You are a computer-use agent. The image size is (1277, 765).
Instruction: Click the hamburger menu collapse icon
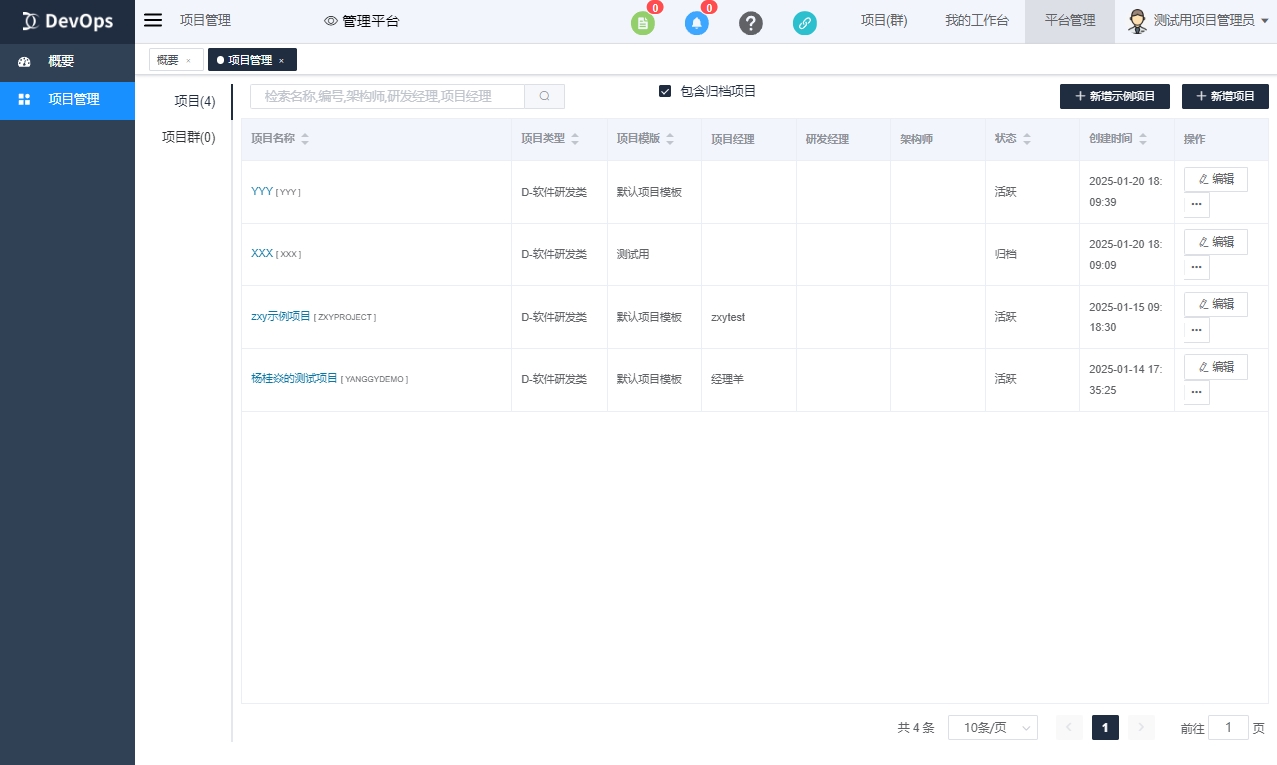point(153,20)
